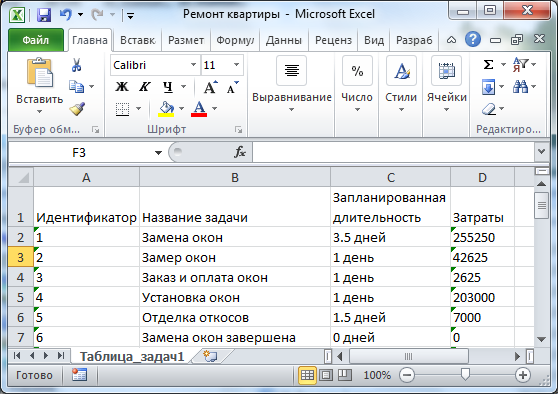This screenshot has height=394, width=558.
Task: Switch to the Рецензирование ribbon tab
Action: 333,40
